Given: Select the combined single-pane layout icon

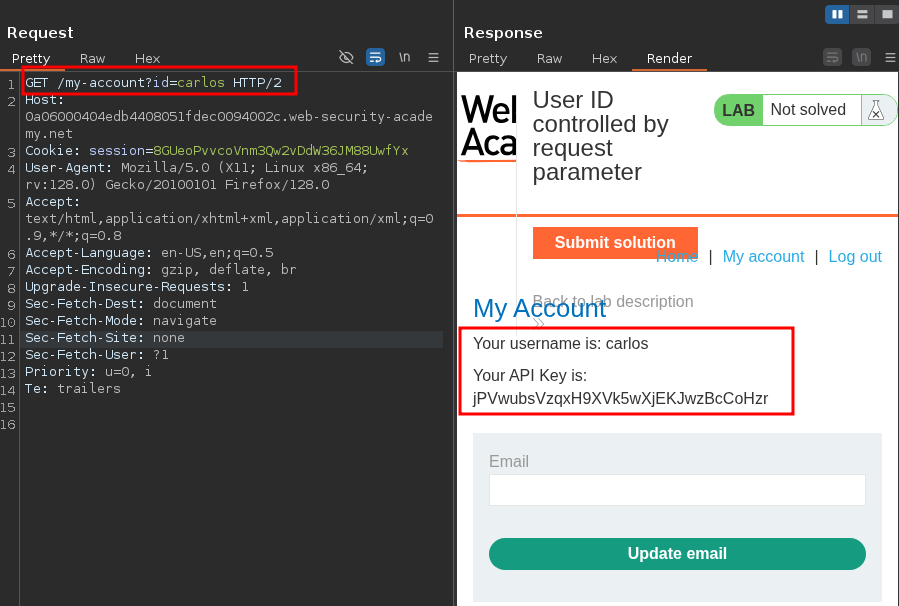Looking at the screenshot, I should pyautogui.click(x=886, y=14).
